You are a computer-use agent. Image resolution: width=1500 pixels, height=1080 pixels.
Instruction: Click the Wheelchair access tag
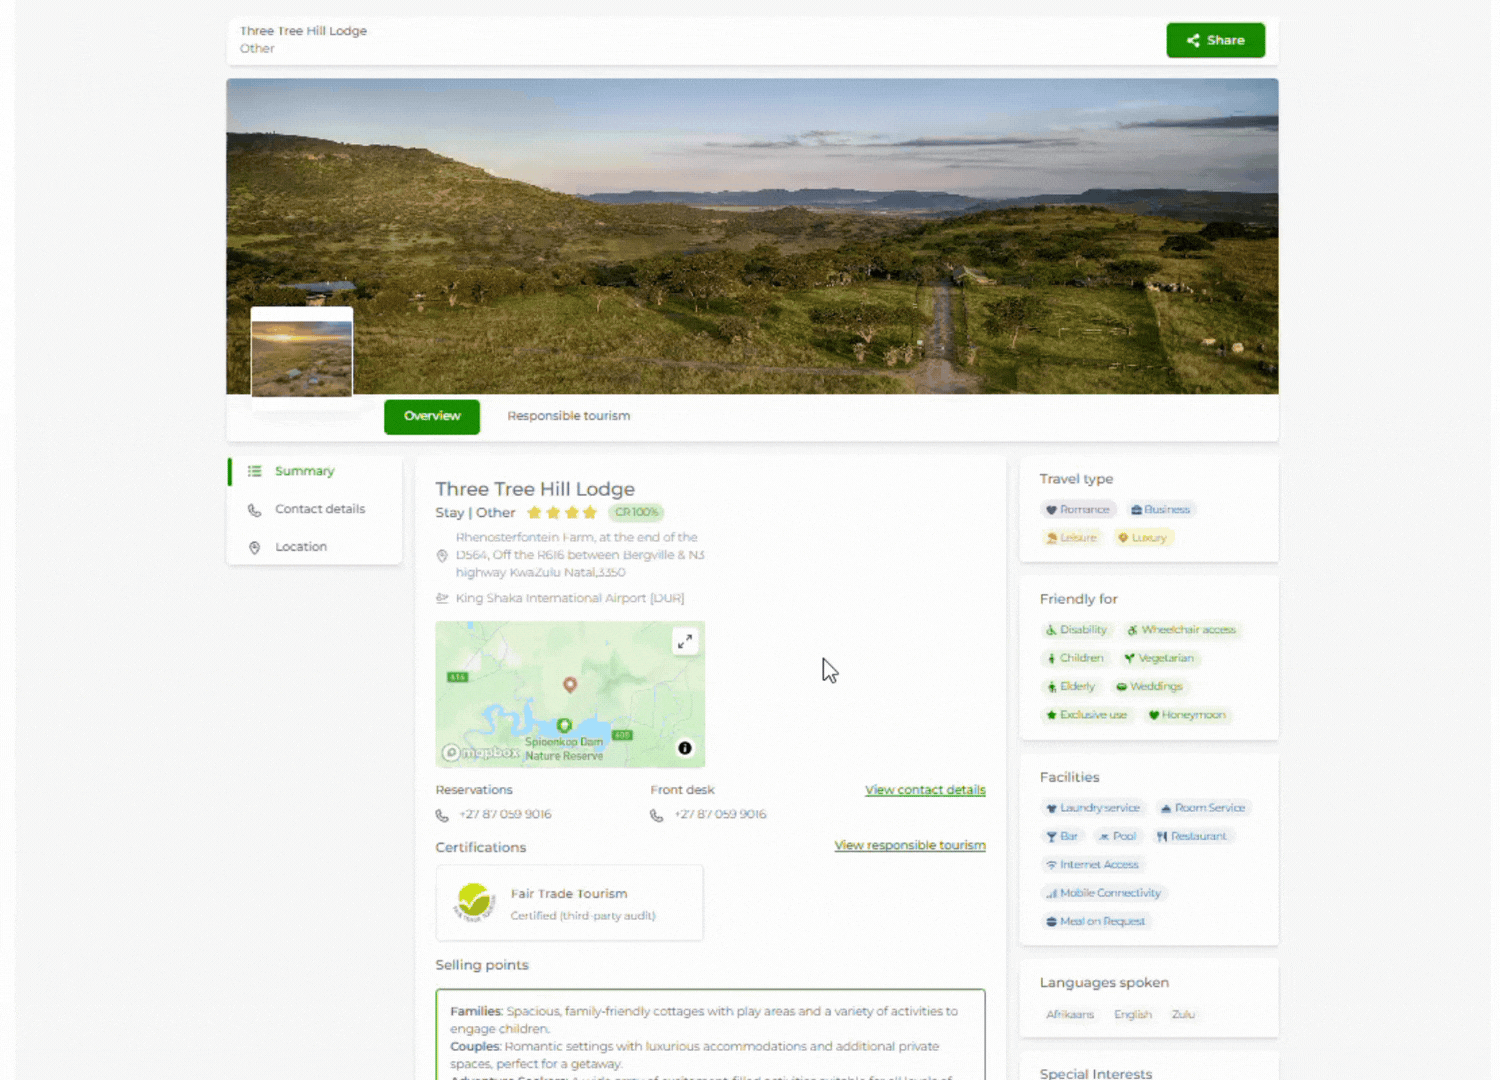1182,630
